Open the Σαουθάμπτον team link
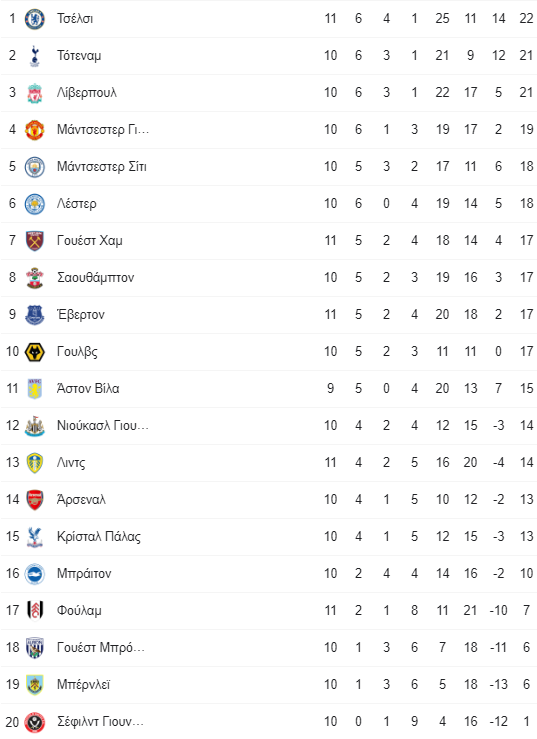The image size is (537, 739). pos(96,278)
